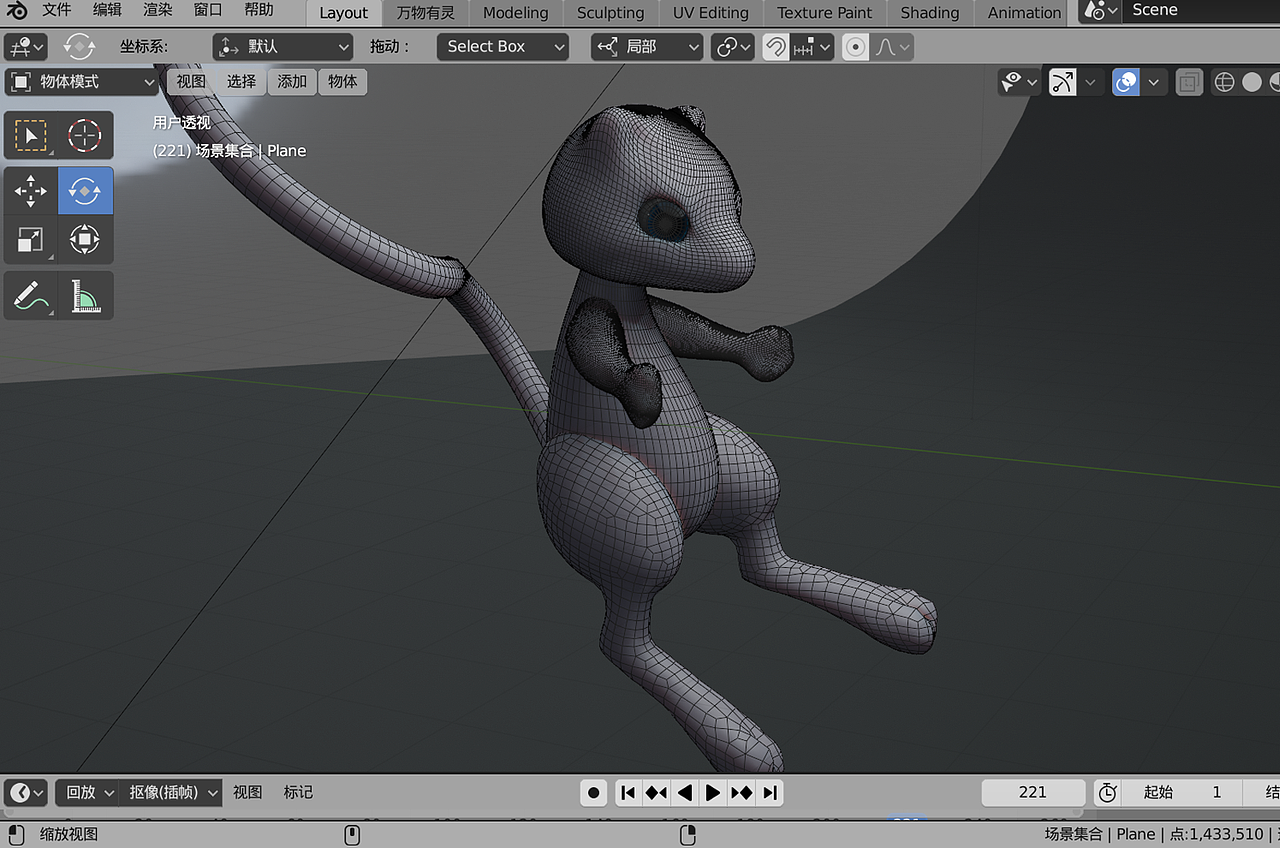Switch to wireframe shading mode
This screenshot has width=1280, height=848.
(x=1224, y=82)
